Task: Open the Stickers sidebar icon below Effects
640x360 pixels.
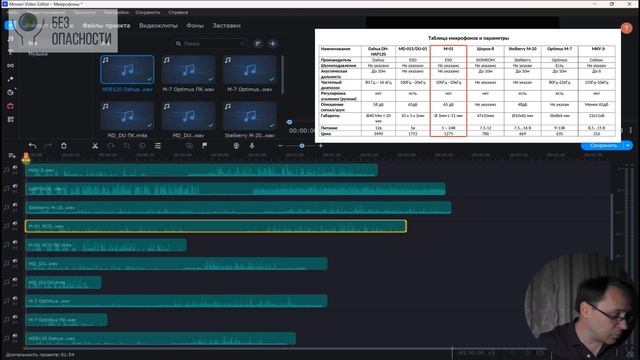Action: [11, 92]
